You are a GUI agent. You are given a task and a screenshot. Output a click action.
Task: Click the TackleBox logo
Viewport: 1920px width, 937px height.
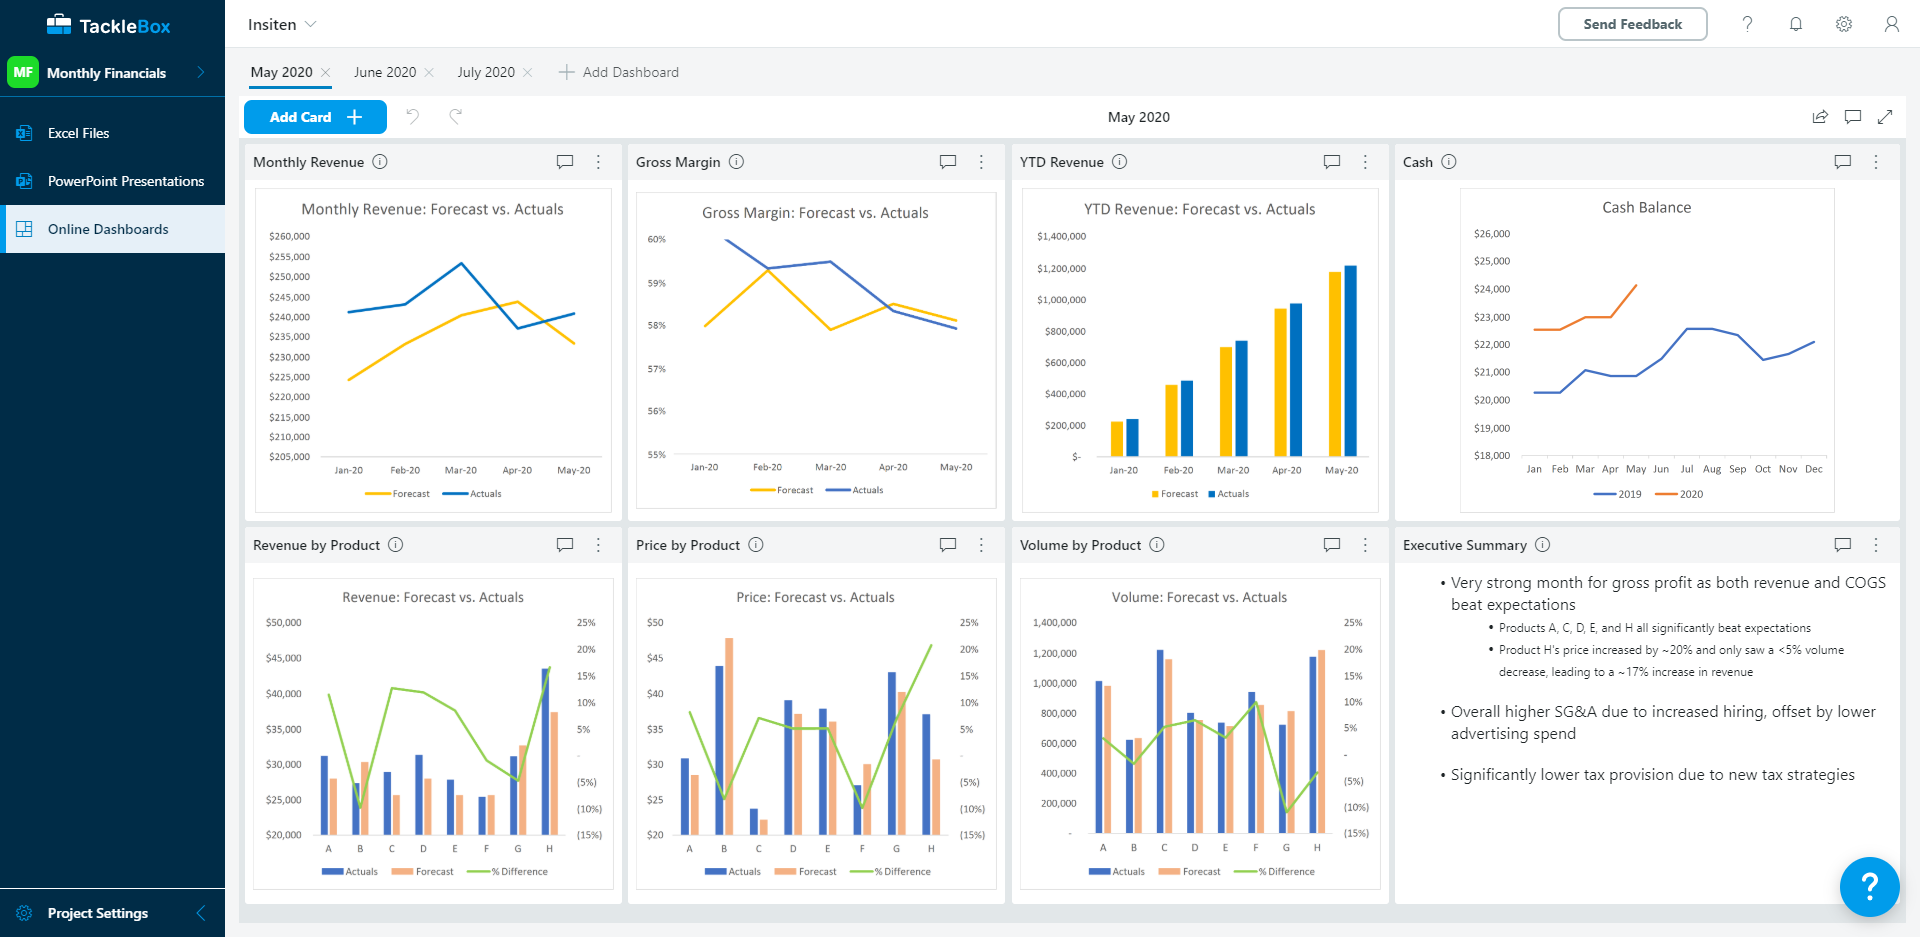click(109, 25)
